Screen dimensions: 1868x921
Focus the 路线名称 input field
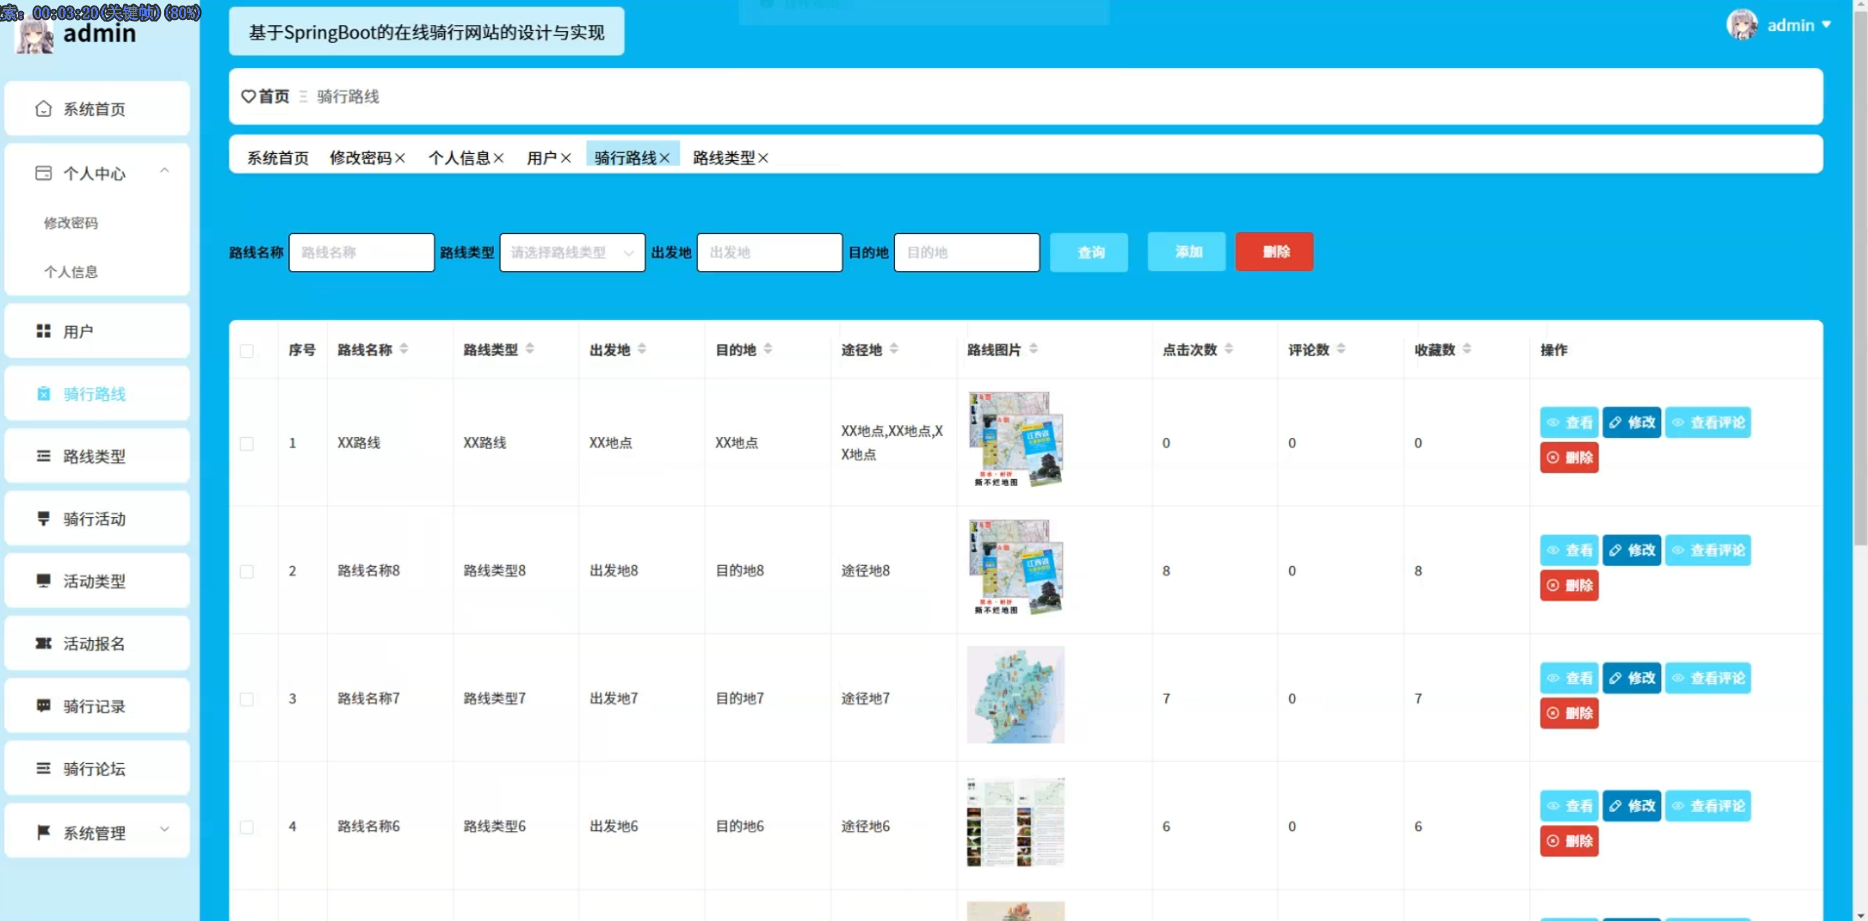pos(362,253)
